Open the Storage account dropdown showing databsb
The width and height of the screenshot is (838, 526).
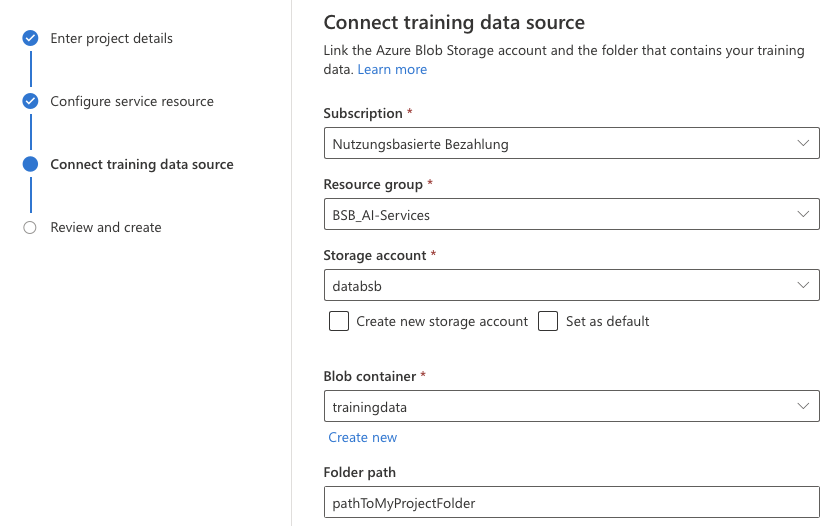click(x=560, y=285)
